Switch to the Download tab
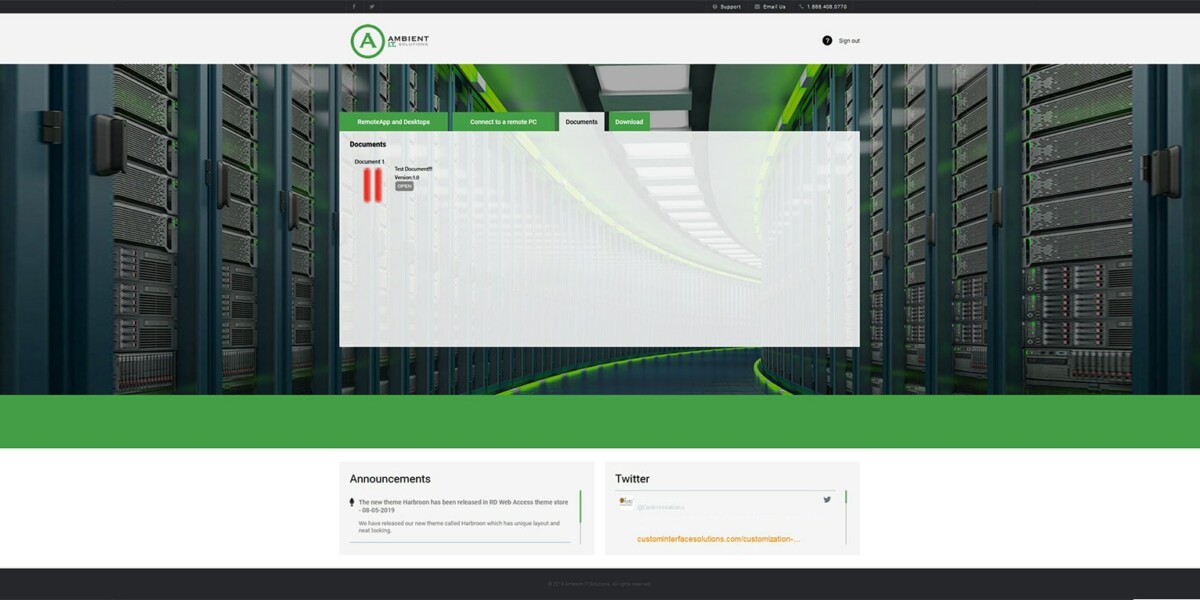Image resolution: width=1200 pixels, height=600 pixels. click(629, 121)
